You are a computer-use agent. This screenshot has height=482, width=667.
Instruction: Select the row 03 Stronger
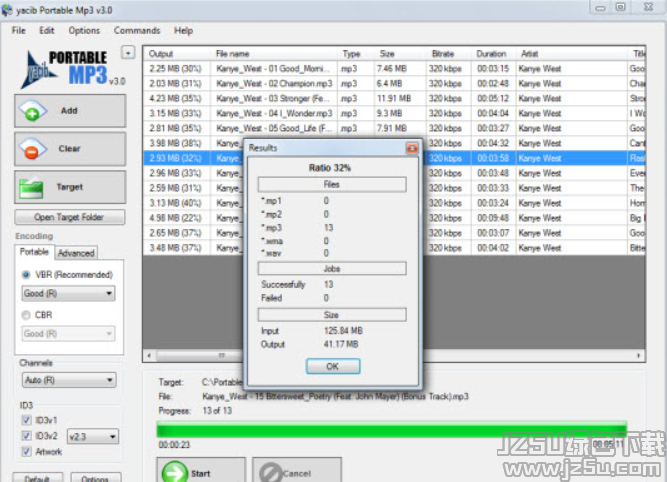click(x=394, y=98)
